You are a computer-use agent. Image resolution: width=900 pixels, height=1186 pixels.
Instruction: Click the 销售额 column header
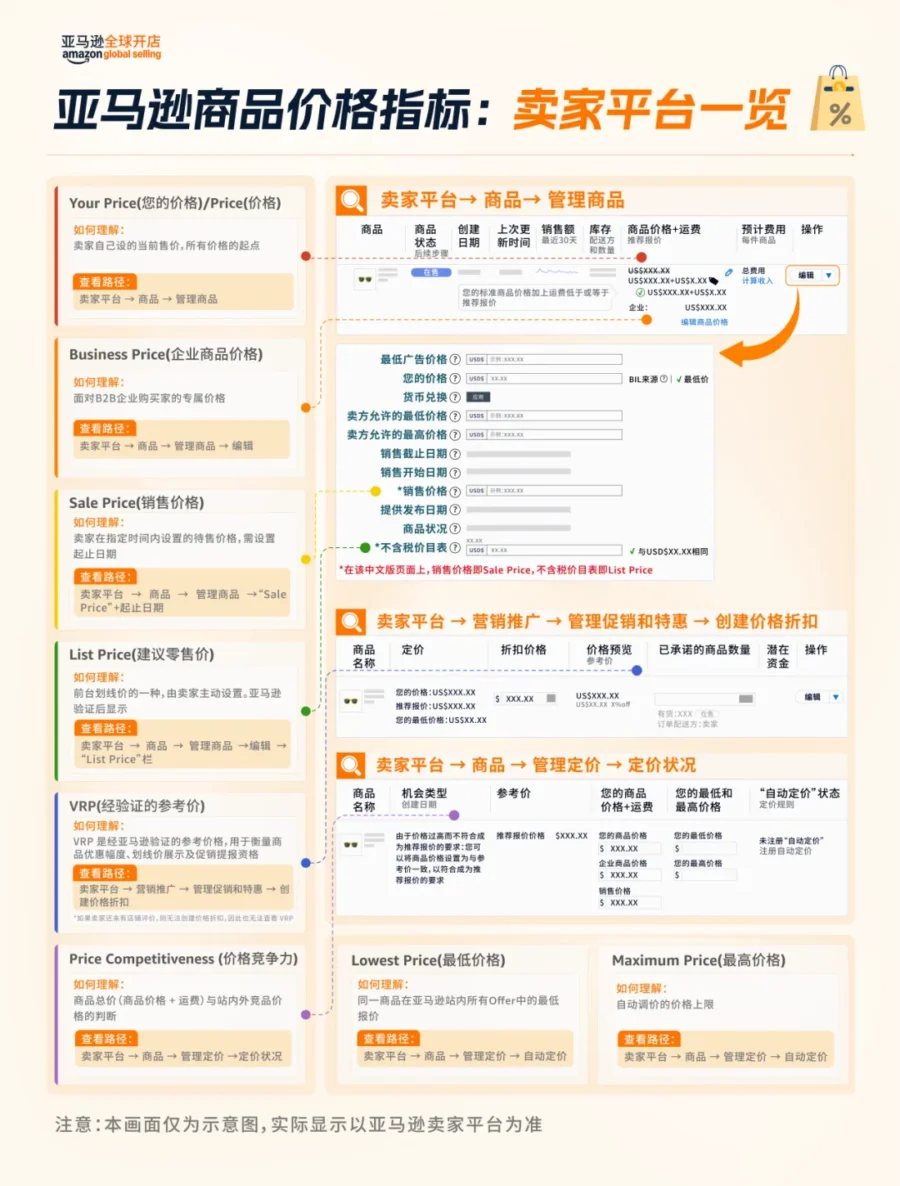558,229
